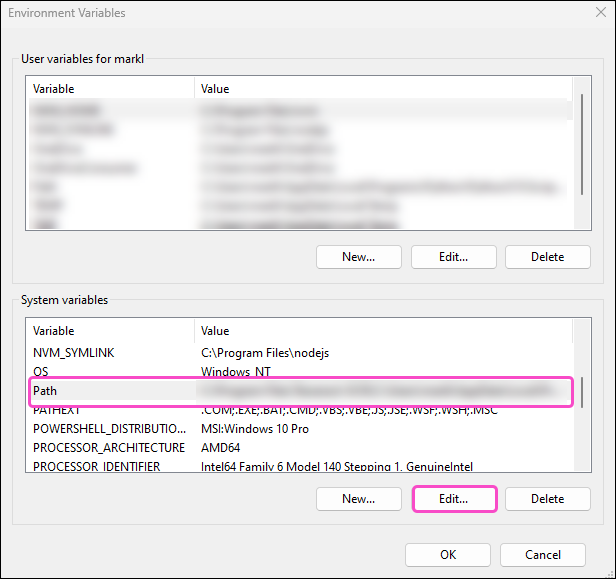Screen dimensions: 616x579
Task: Select the Path system variable row
Action: tap(301, 391)
